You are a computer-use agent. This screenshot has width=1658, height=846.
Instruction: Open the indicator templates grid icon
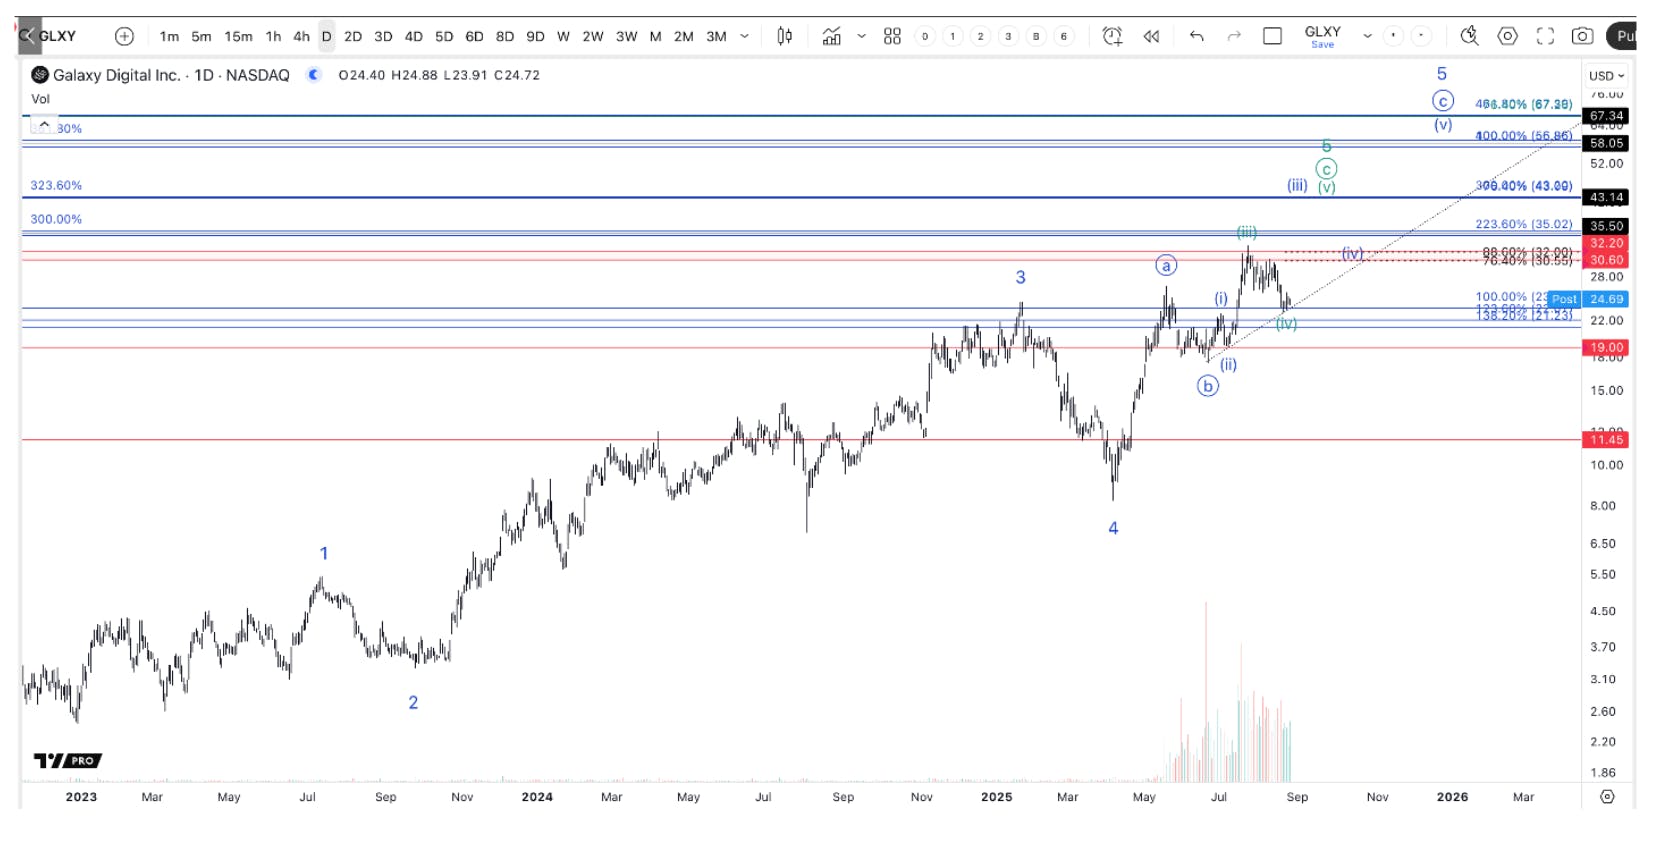(892, 36)
